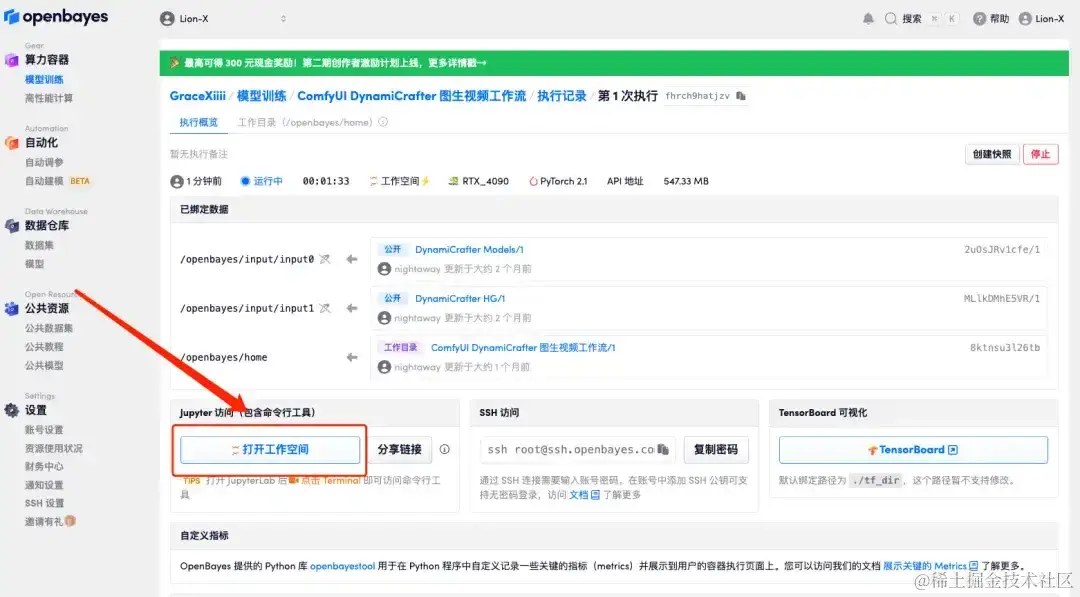Click the 工作空间 status label
1080x597 pixels.
(399, 181)
